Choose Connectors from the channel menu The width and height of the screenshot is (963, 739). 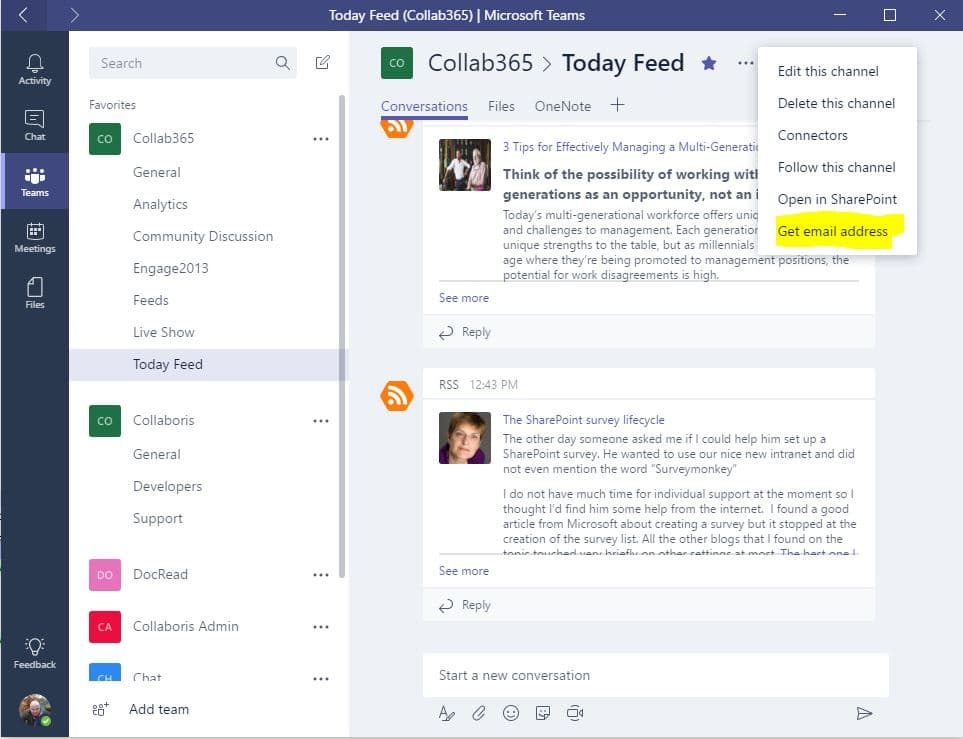[812, 135]
